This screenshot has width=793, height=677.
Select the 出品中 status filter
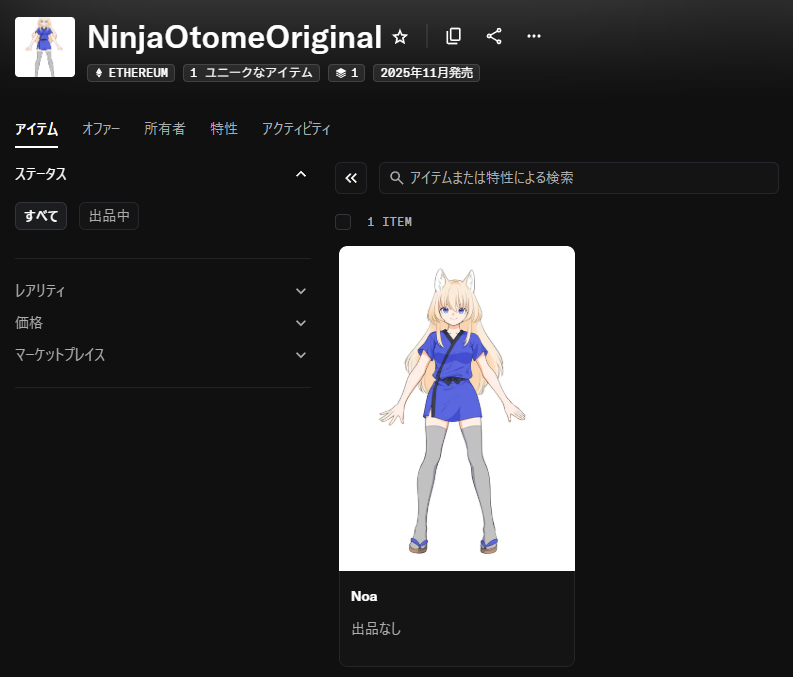[109, 216]
